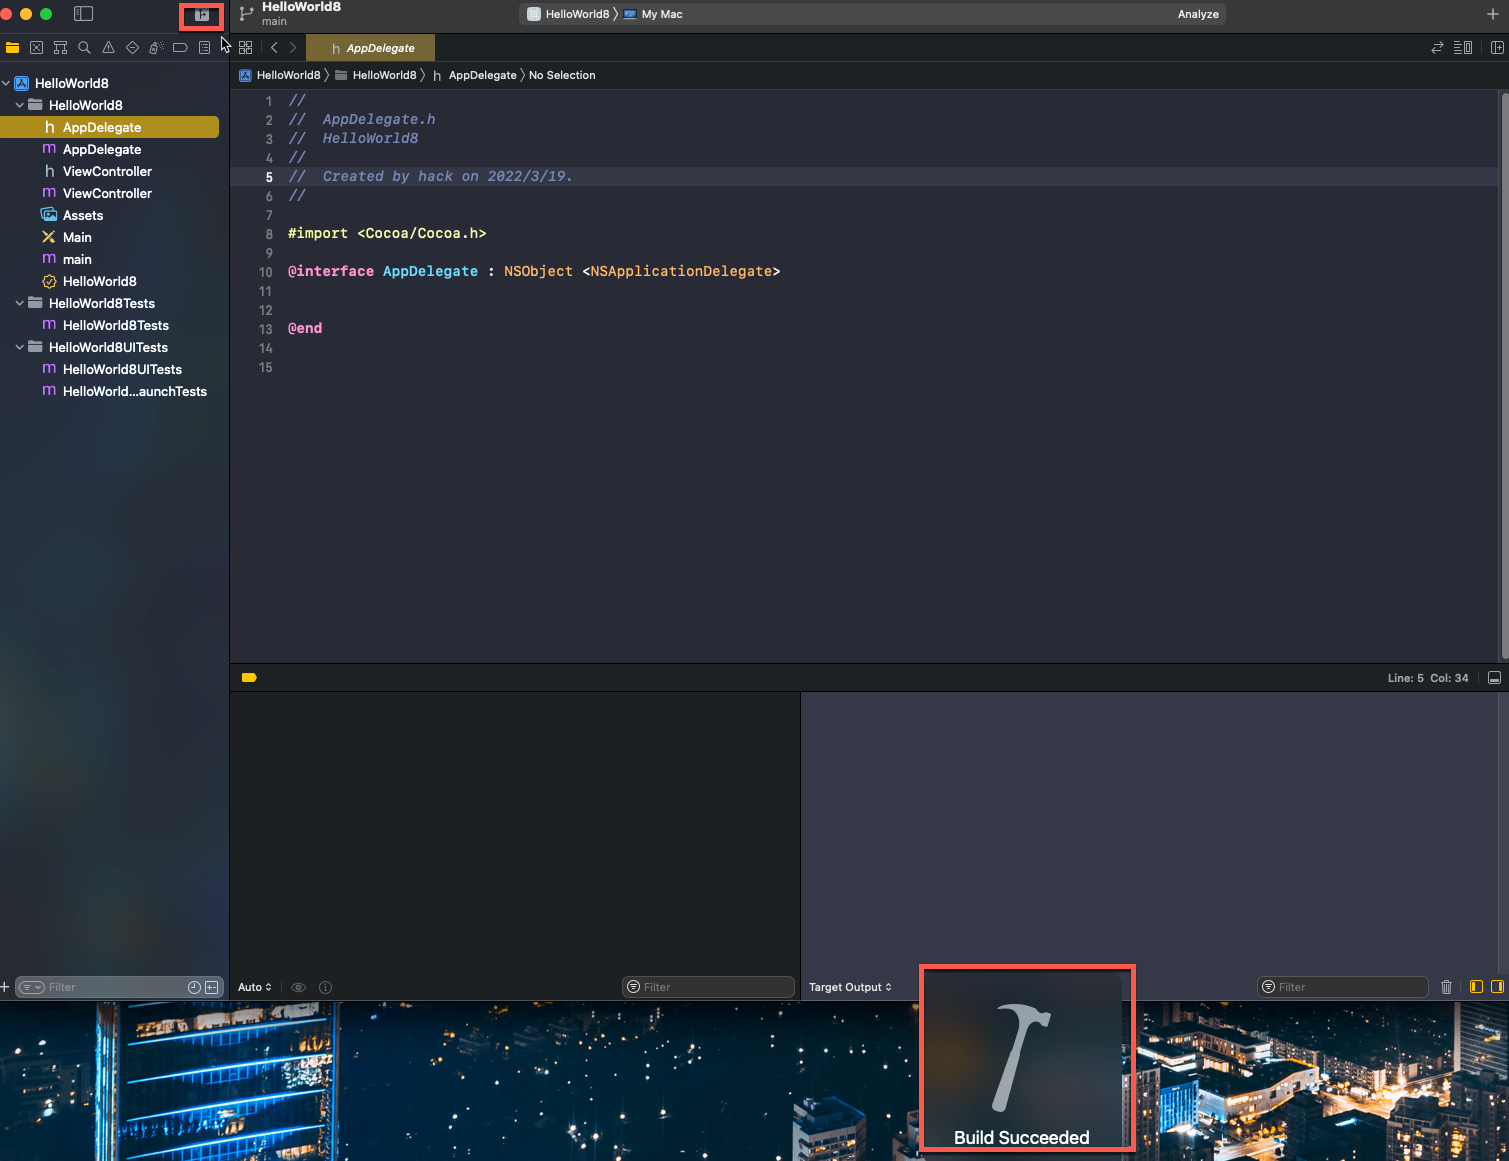Open the Symbol navigator
Image resolution: width=1509 pixels, height=1161 pixels.
tap(60, 48)
